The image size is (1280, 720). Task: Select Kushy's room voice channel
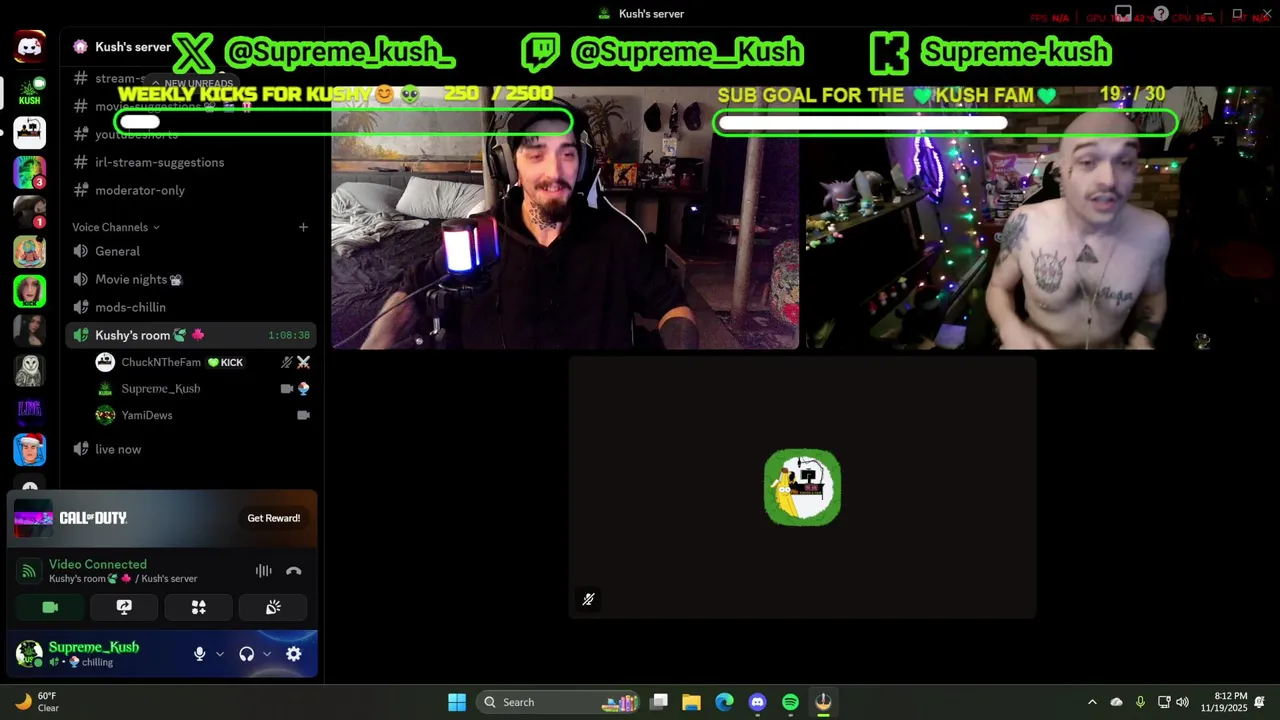pos(191,335)
